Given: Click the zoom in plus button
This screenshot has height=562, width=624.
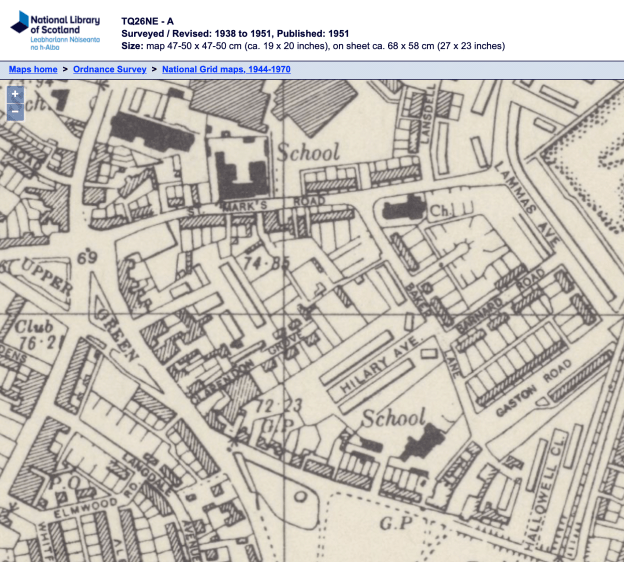Looking at the screenshot, I should (15, 95).
